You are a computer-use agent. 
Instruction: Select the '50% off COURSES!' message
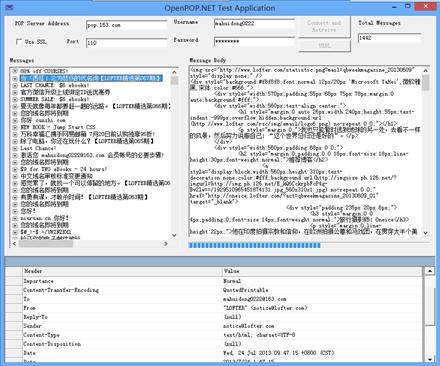(44, 71)
